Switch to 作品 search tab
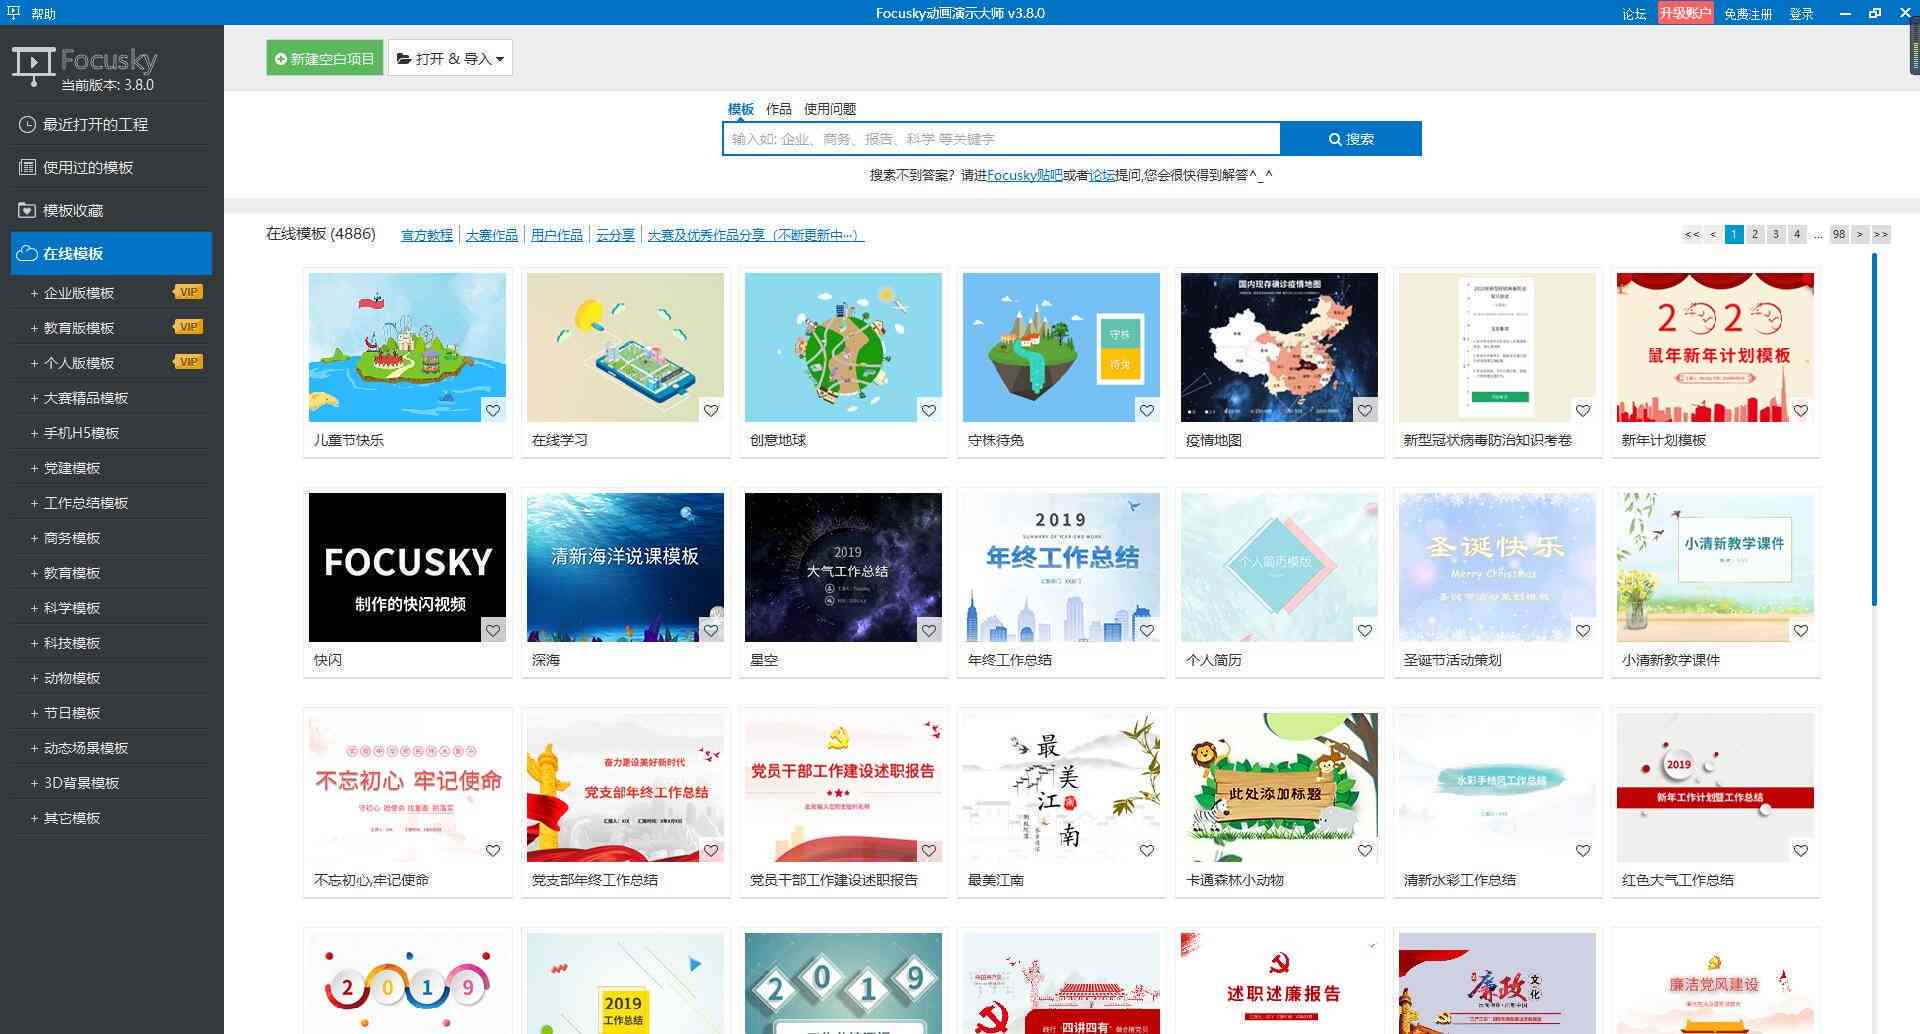 (x=779, y=108)
